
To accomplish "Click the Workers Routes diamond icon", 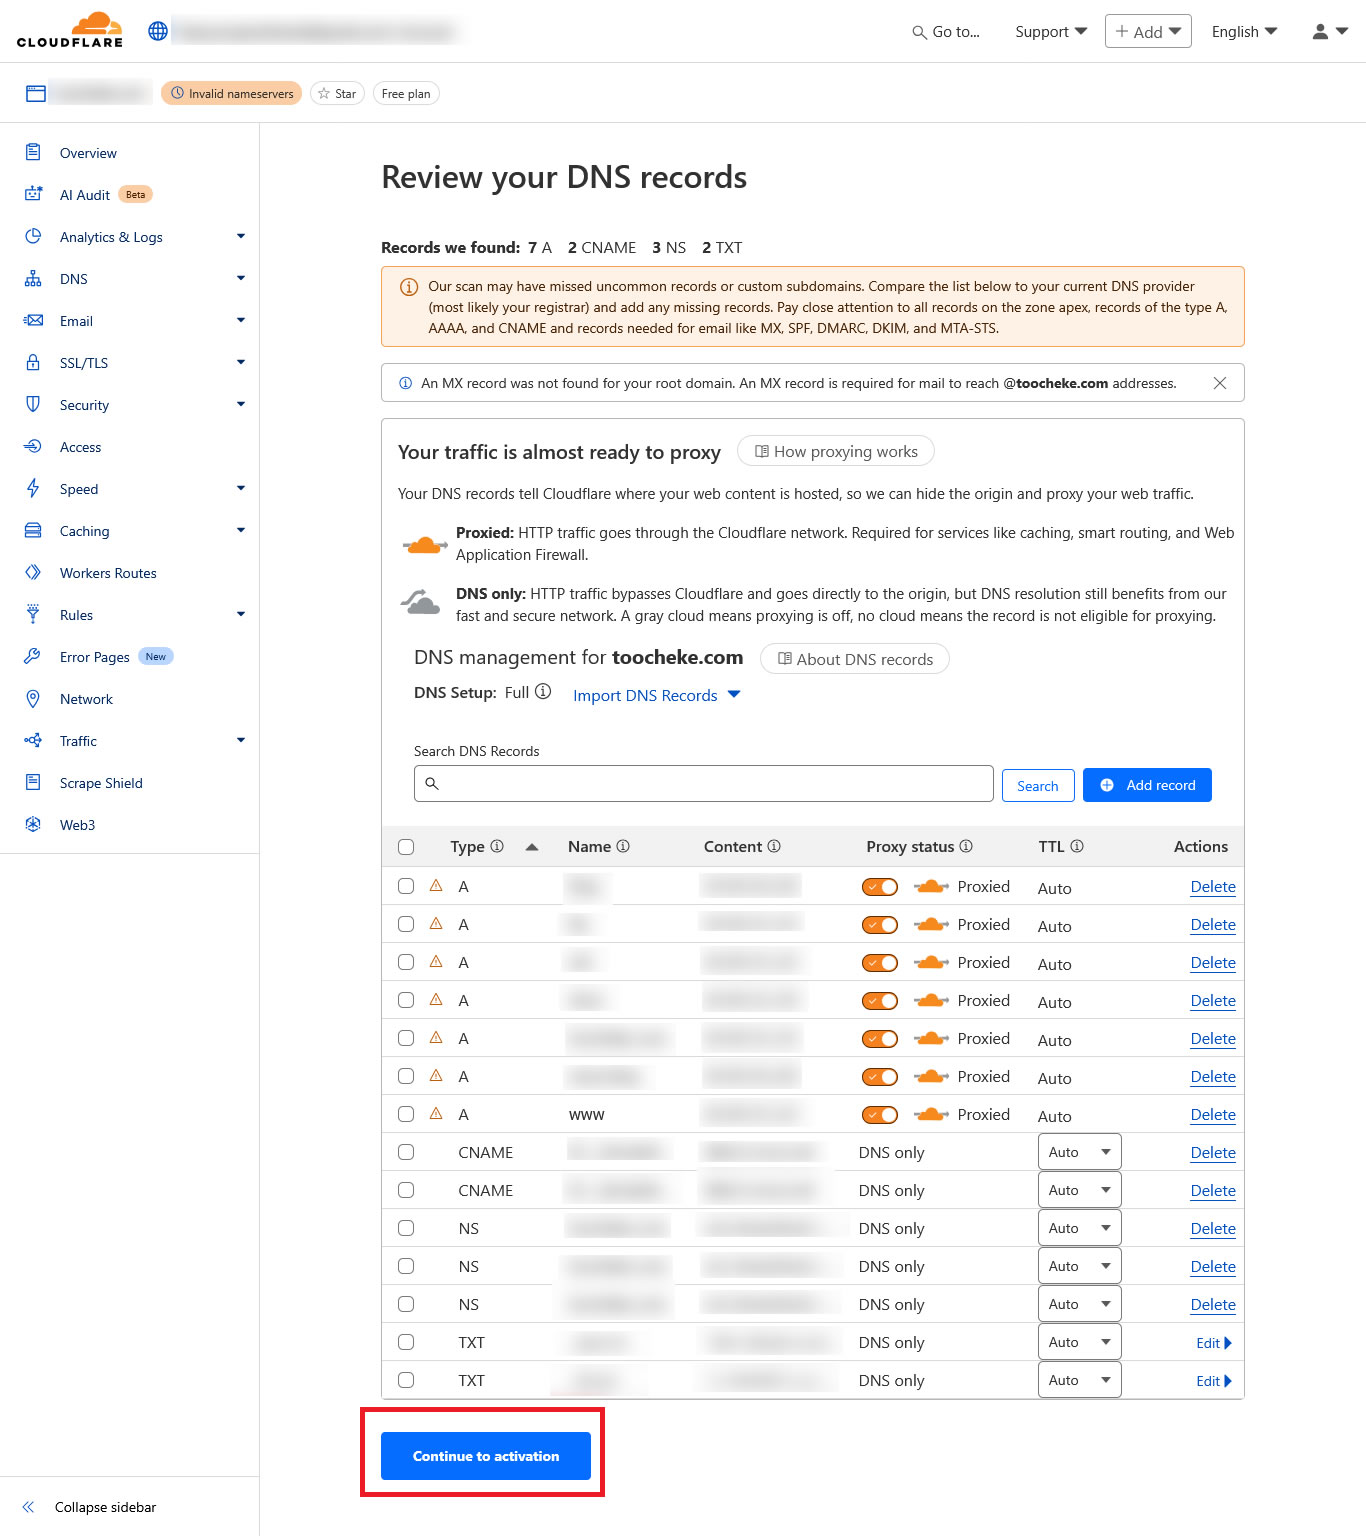I will pos(33,572).
